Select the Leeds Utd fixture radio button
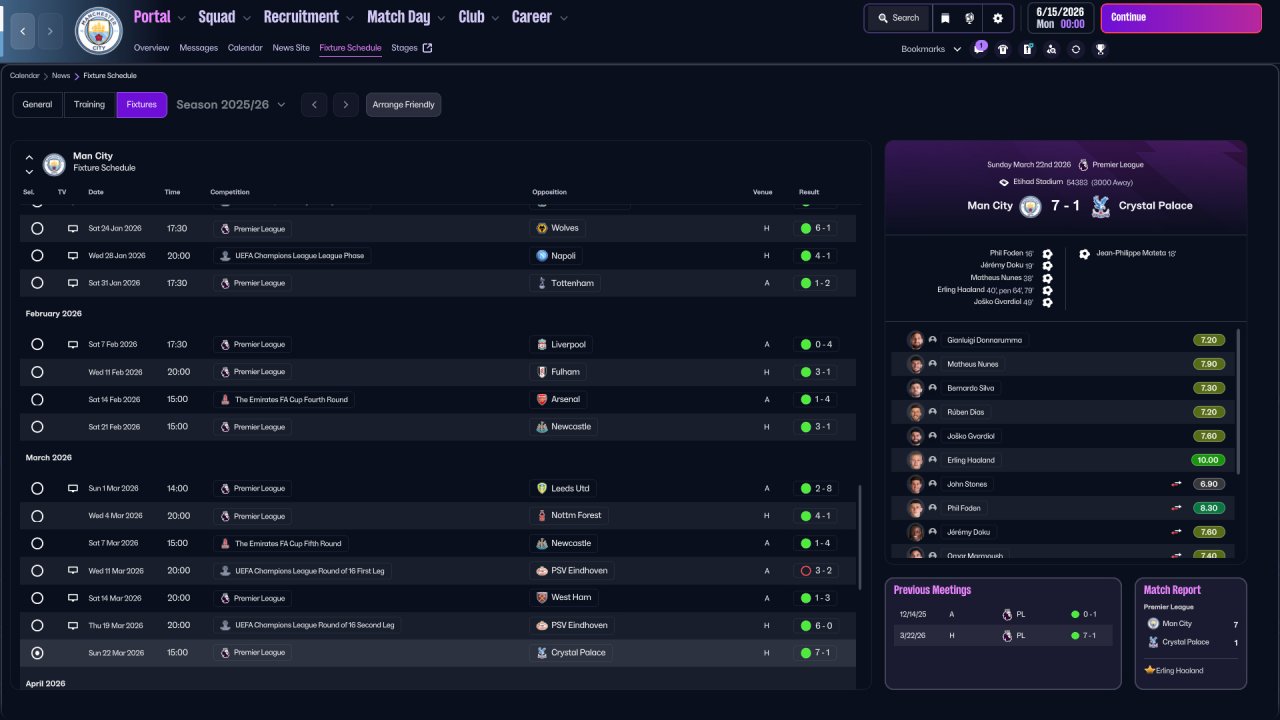Screen dimensions: 1280x720 (x=37, y=489)
